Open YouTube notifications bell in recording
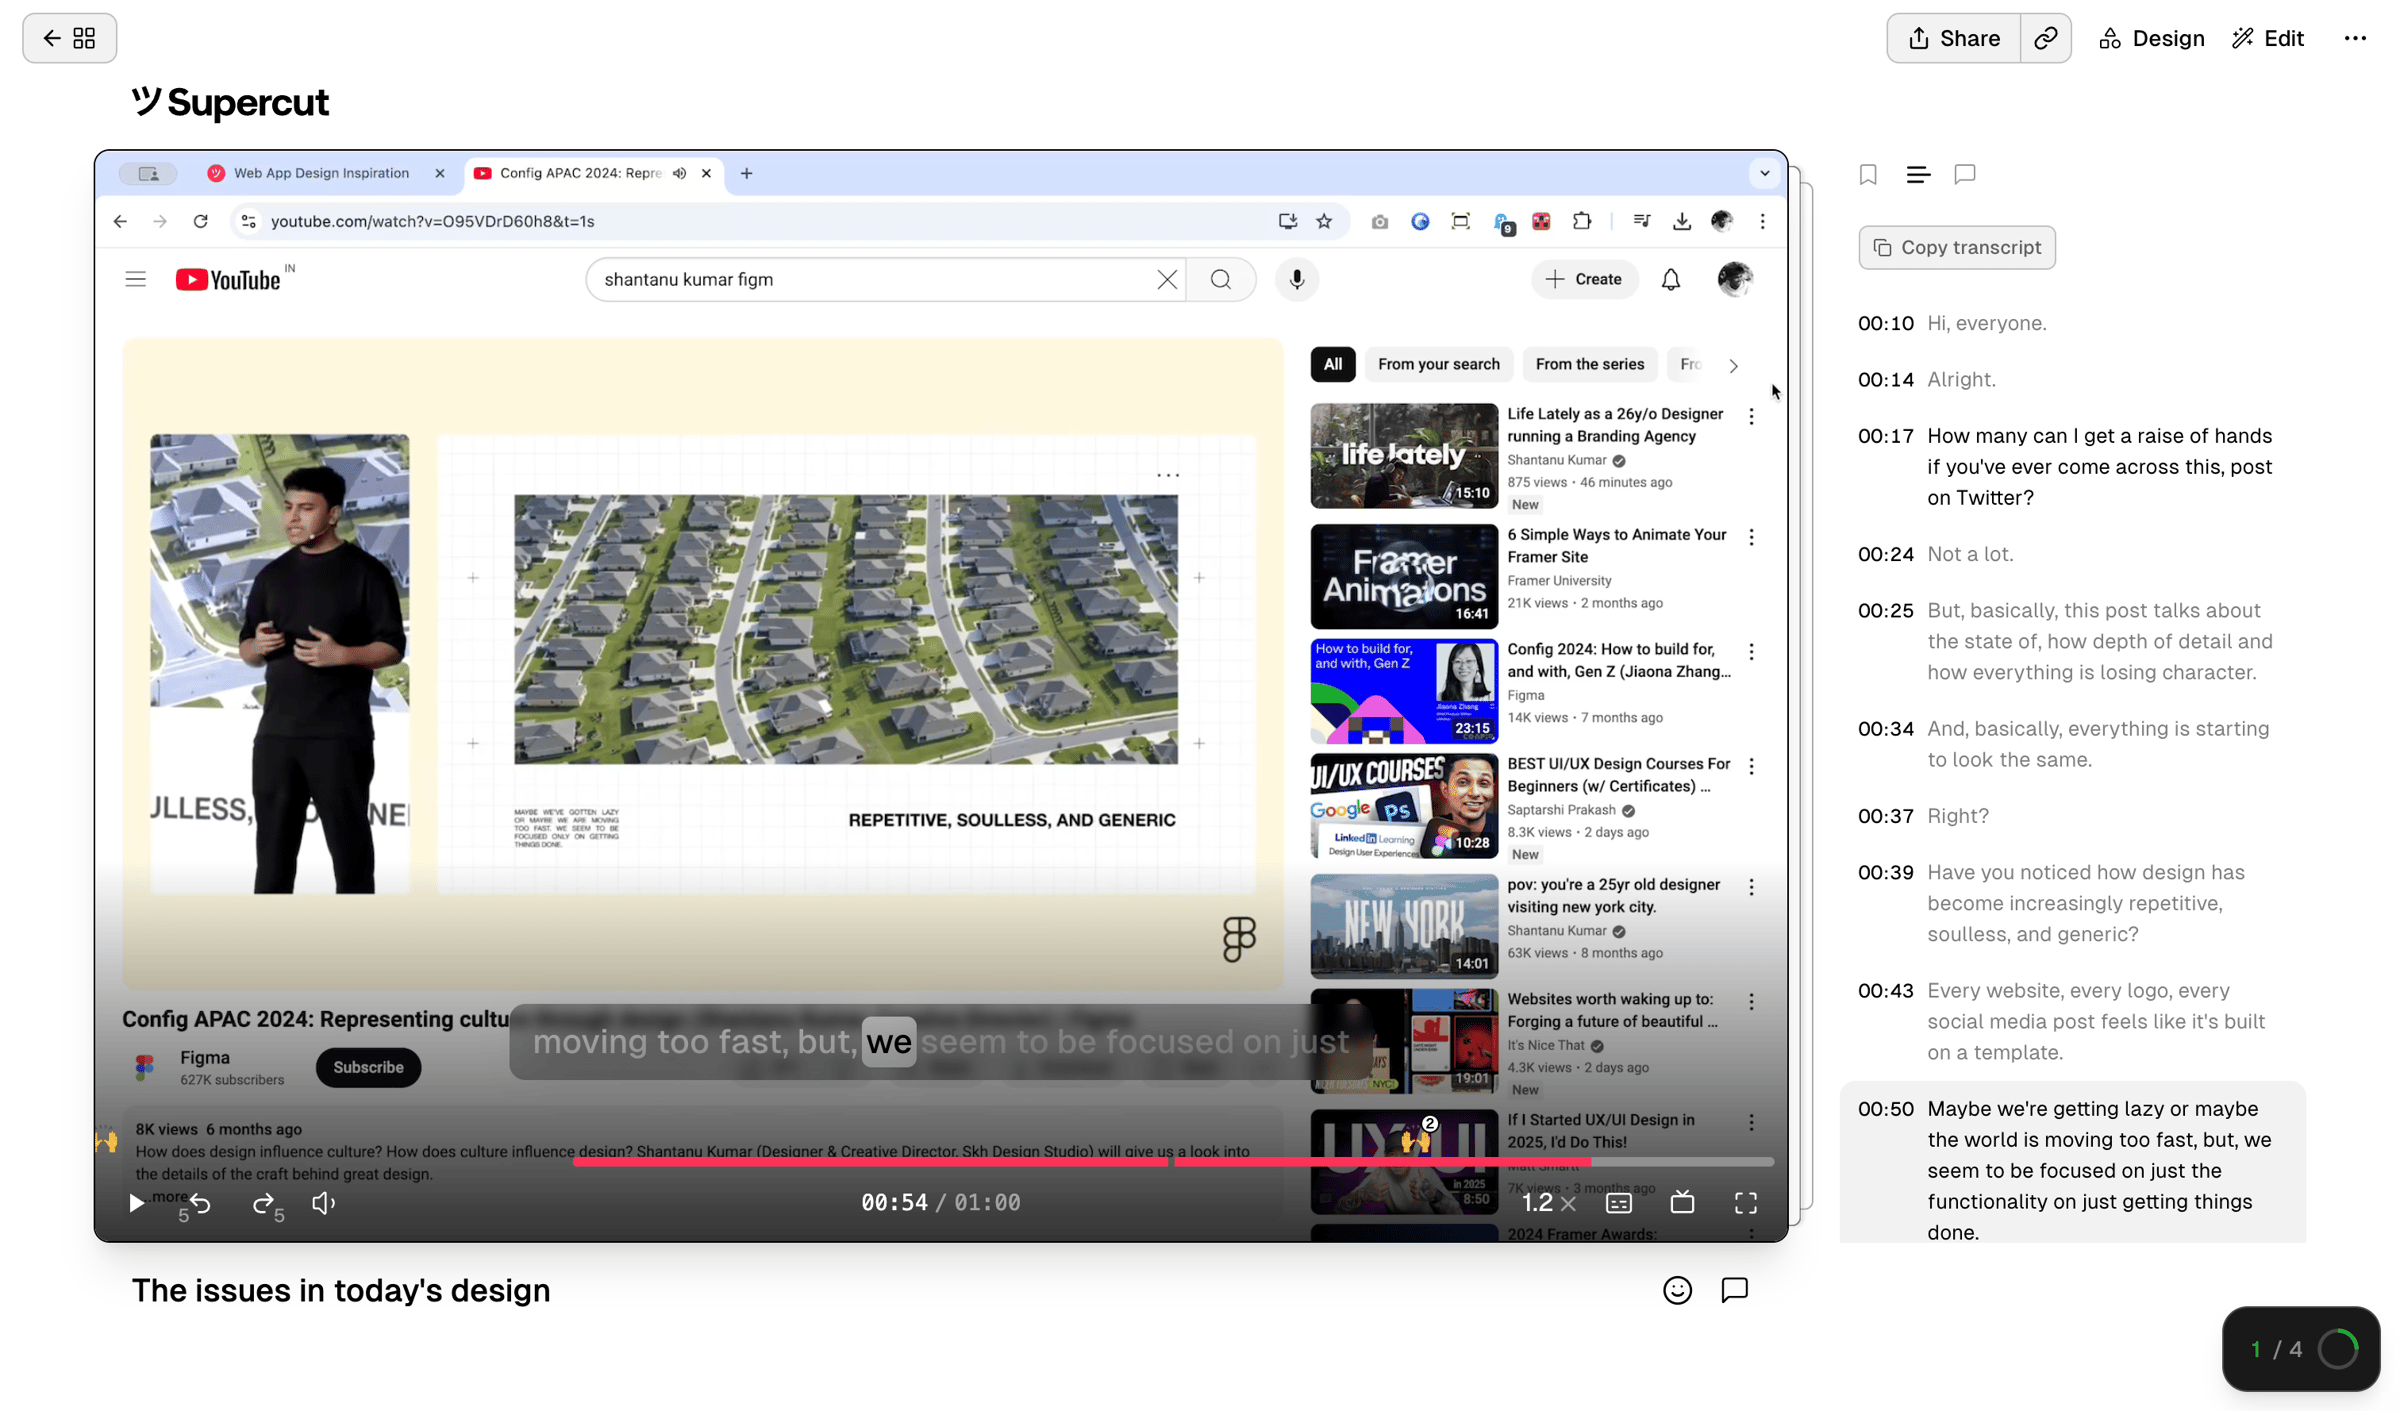Viewport: 2400px width, 1411px height. tap(1671, 280)
